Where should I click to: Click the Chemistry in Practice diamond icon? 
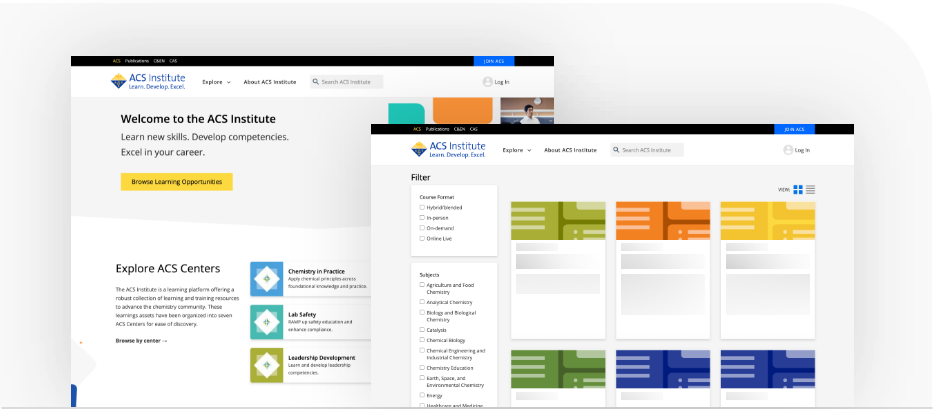point(266,279)
